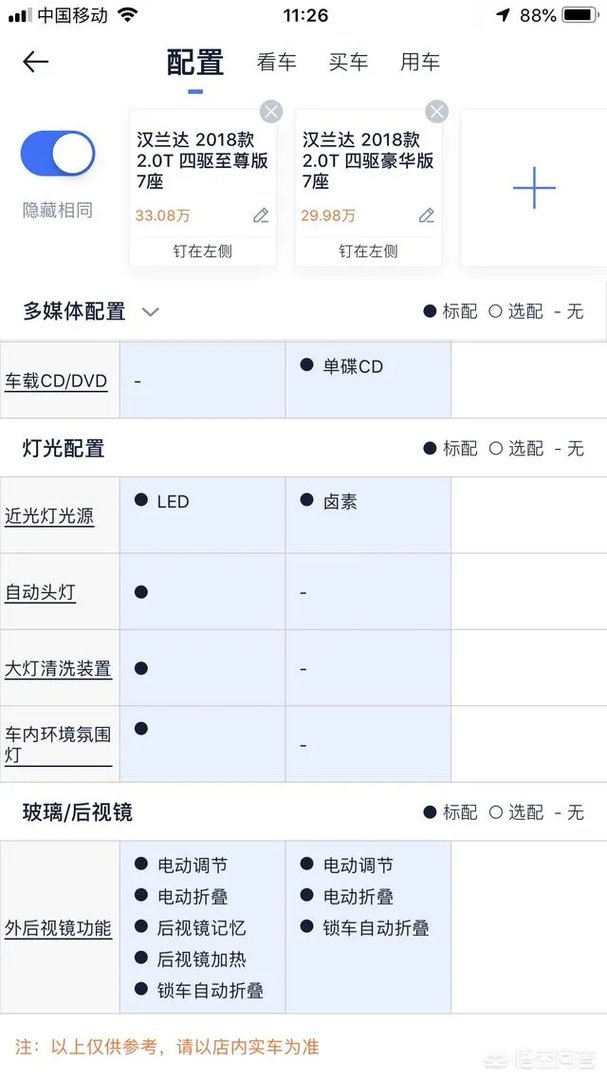Open the 买车 tab
Image resolution: width=607 pixels, height=1080 pixels.
(349, 61)
